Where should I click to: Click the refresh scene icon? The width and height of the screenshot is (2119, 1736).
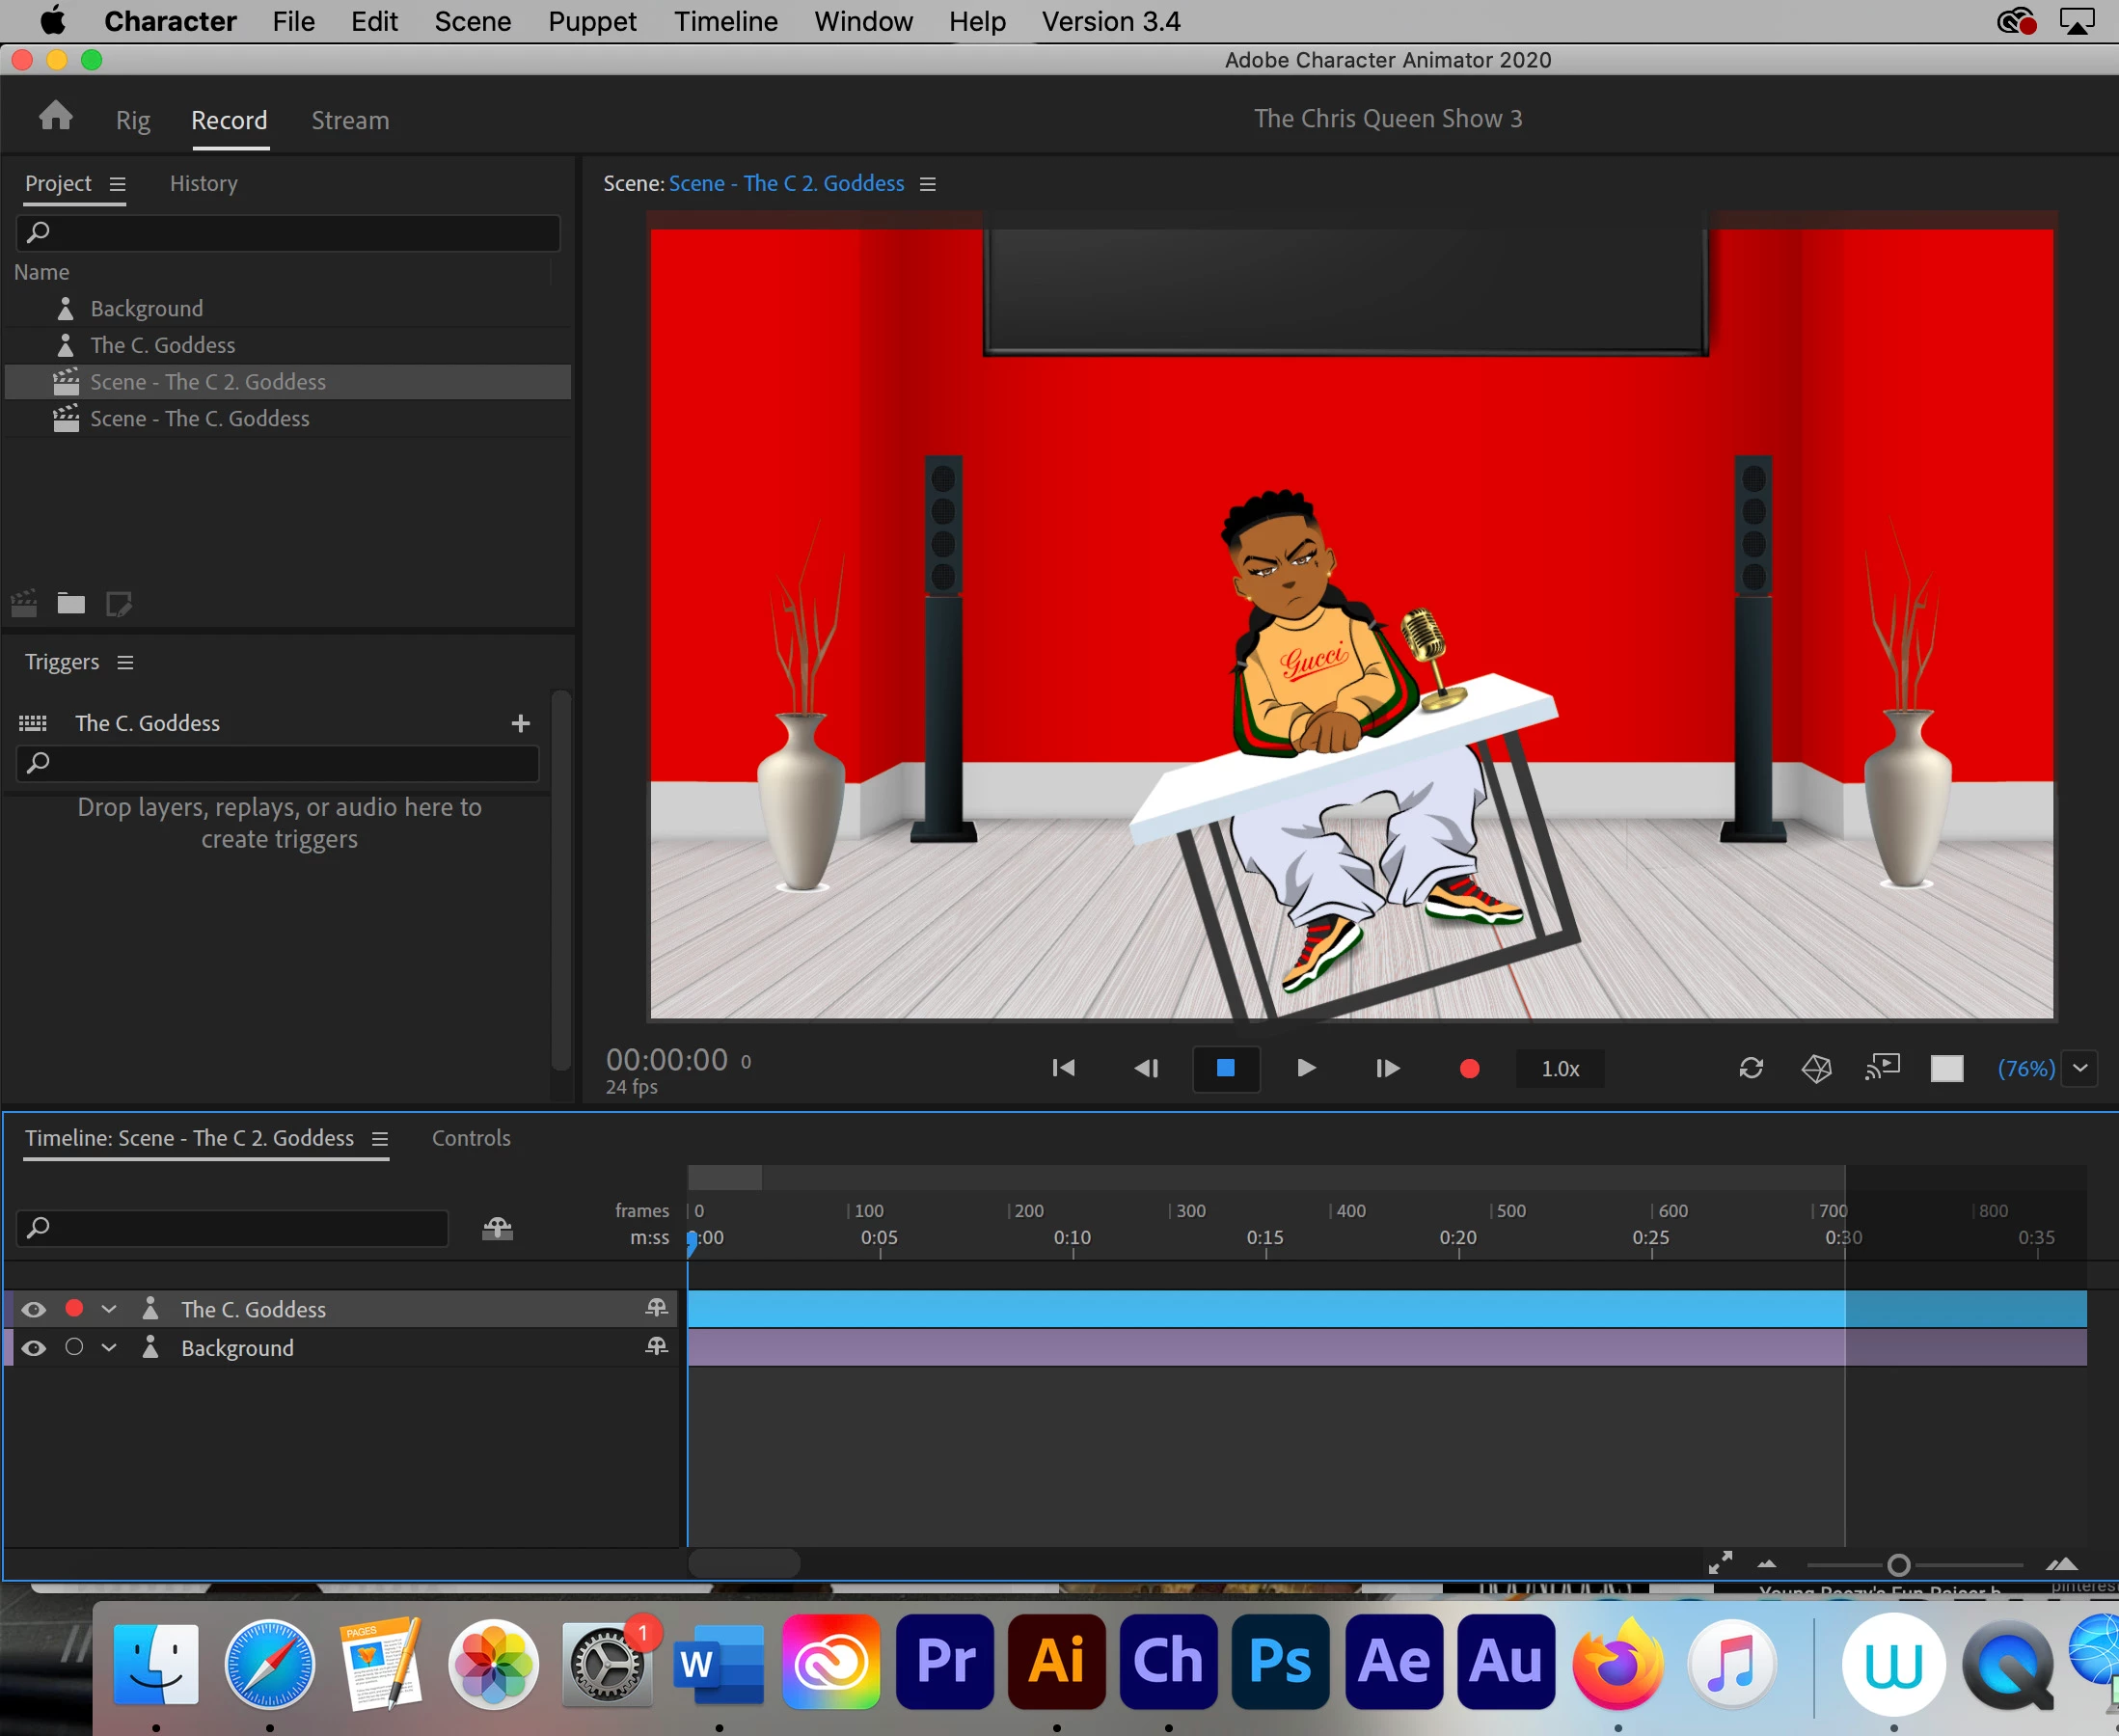pos(1750,1068)
